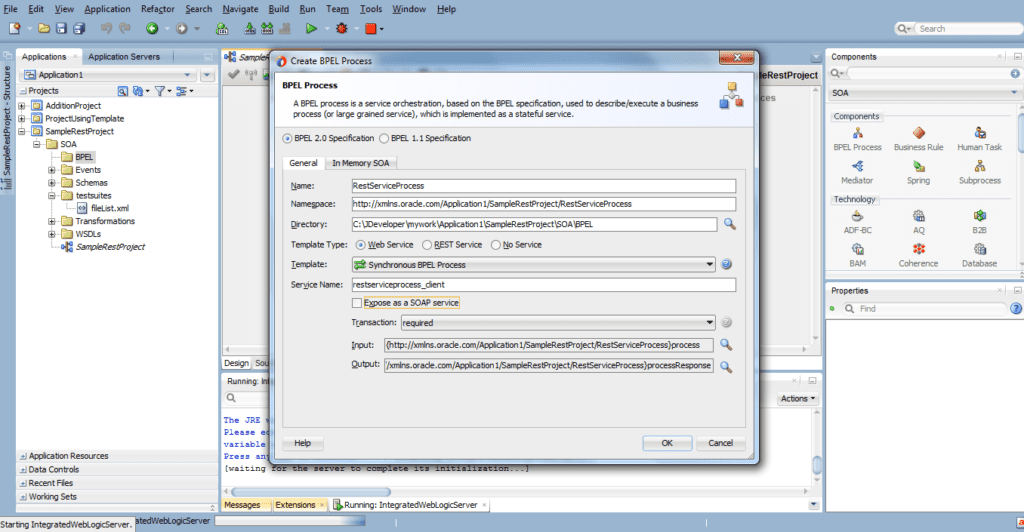Click the Namespace input field

click(x=543, y=204)
